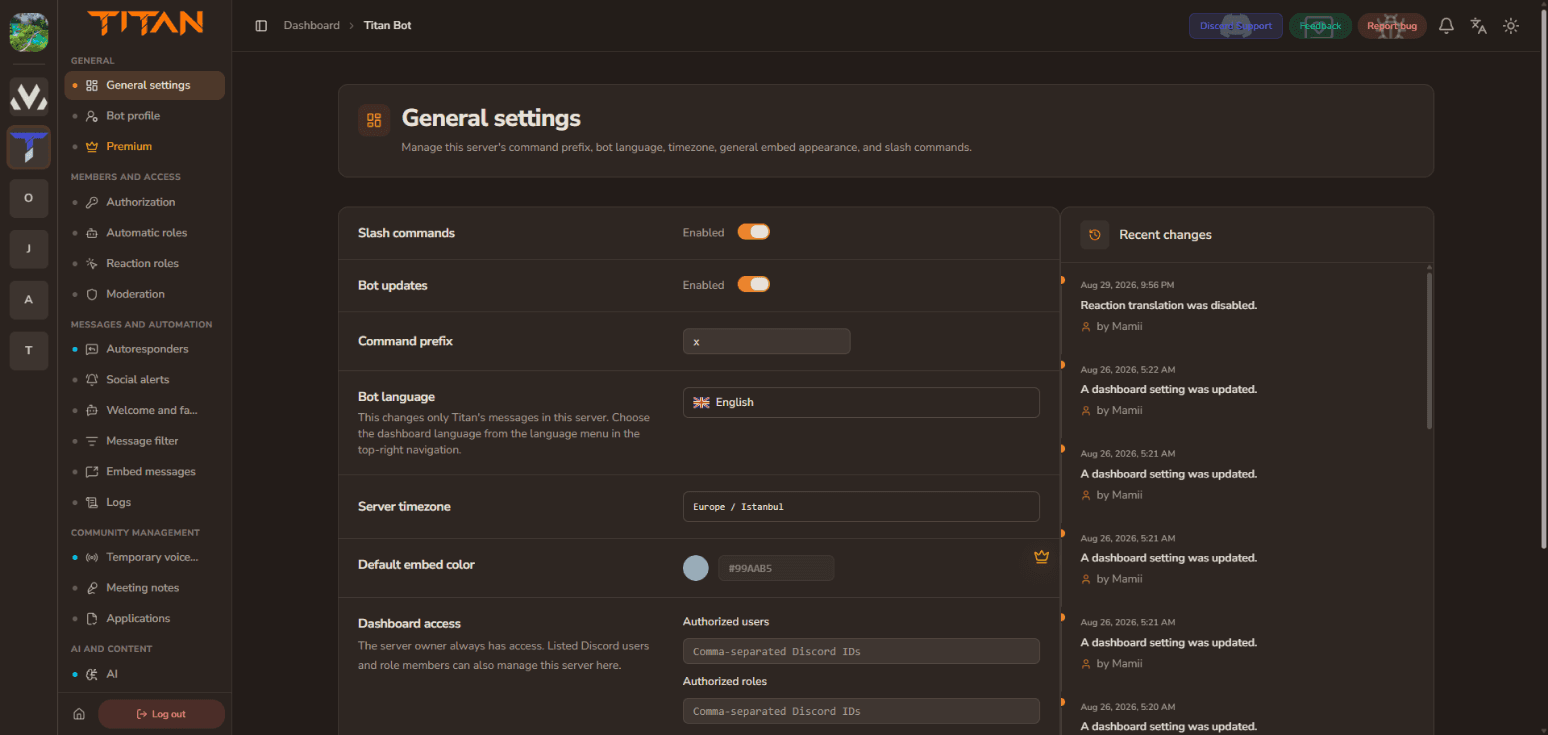Image resolution: width=1548 pixels, height=735 pixels.
Task: Click the Log out button
Action: [161, 714]
